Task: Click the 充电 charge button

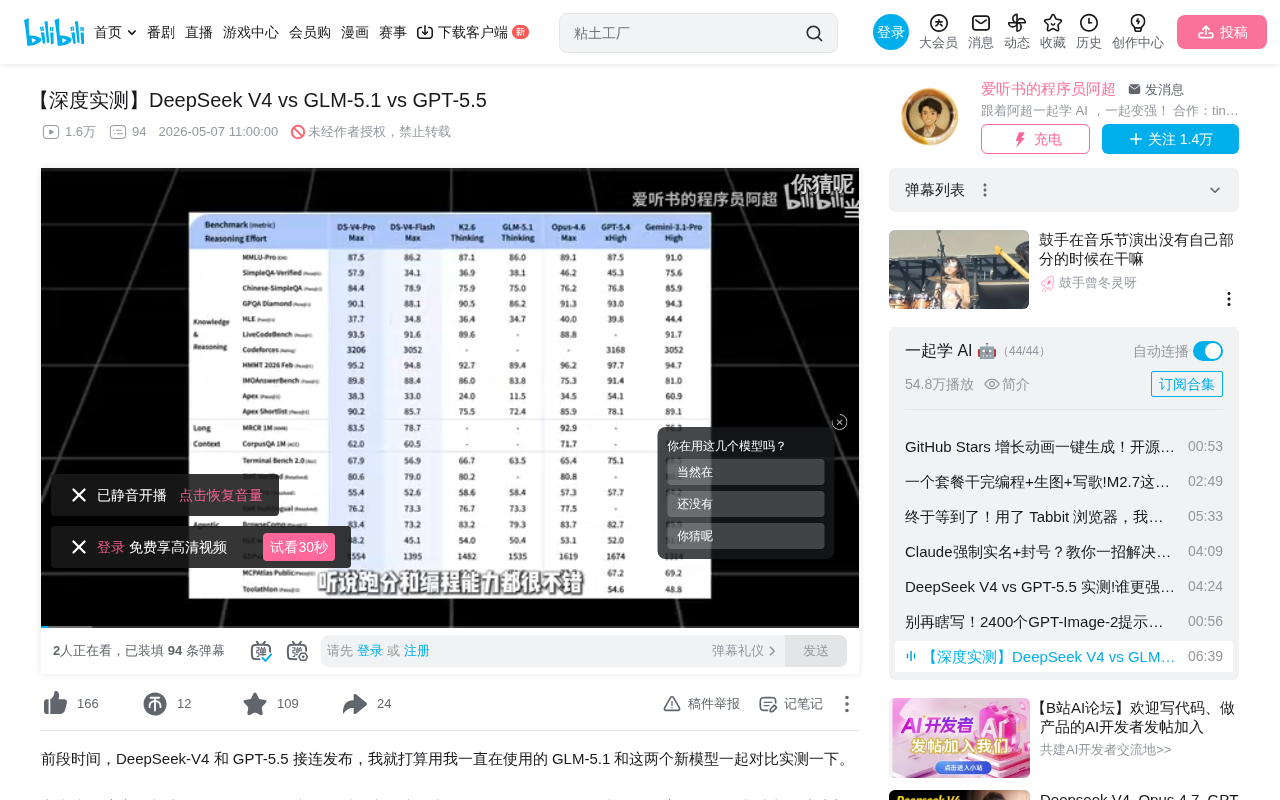Action: tap(1035, 139)
